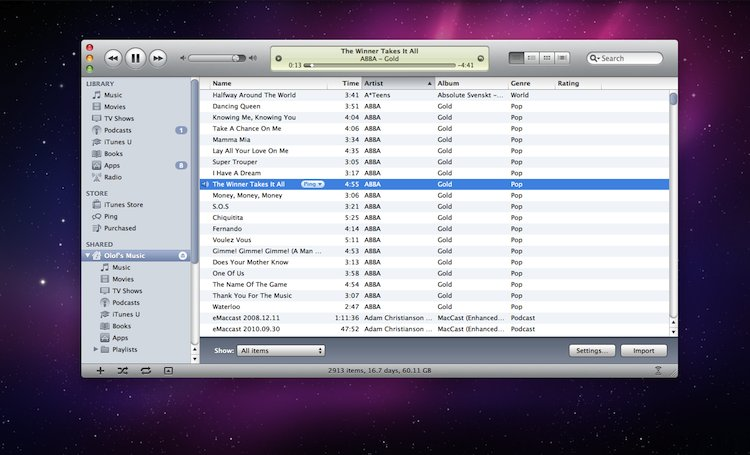Select eMaccast 2010.09.30 podcast row
This screenshot has width=750, height=455.
point(434,329)
